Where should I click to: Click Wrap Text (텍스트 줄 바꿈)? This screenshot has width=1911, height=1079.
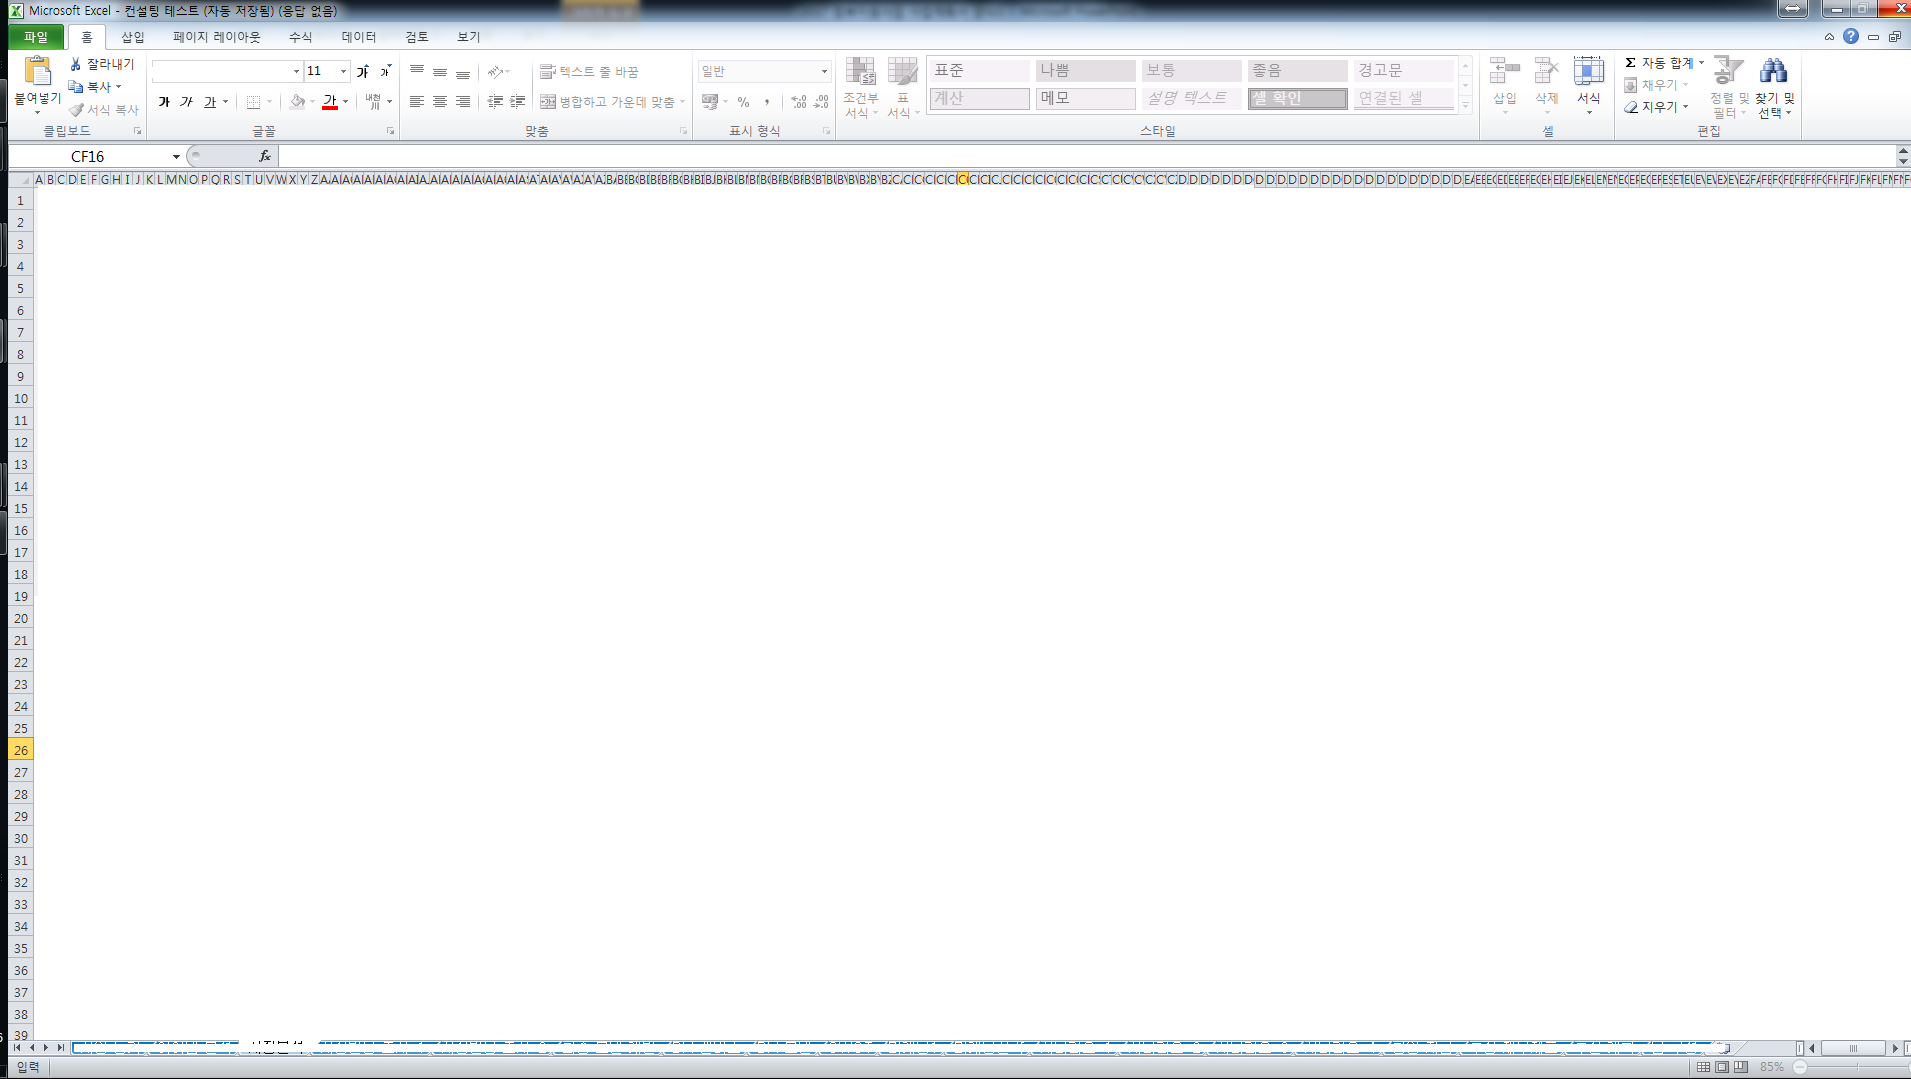[589, 72]
